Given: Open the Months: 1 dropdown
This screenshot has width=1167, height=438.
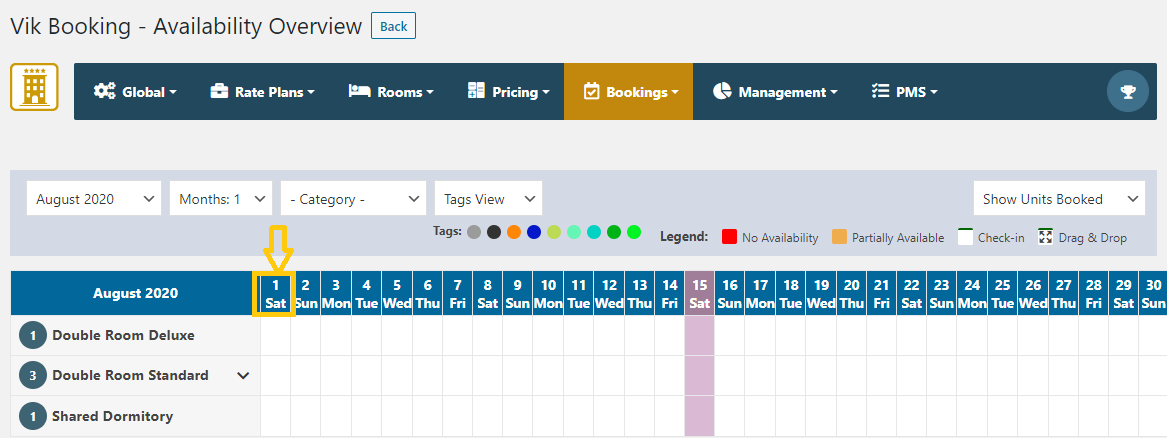Looking at the screenshot, I should 221,199.
